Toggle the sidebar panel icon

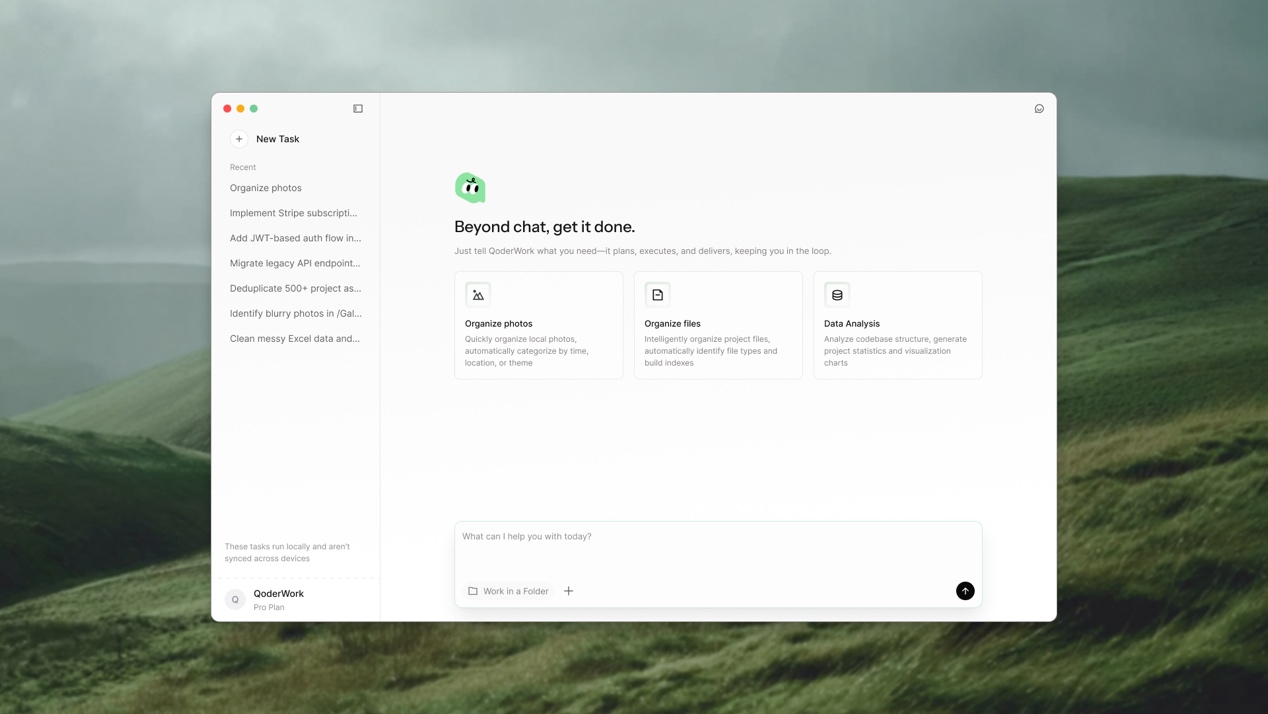358,108
